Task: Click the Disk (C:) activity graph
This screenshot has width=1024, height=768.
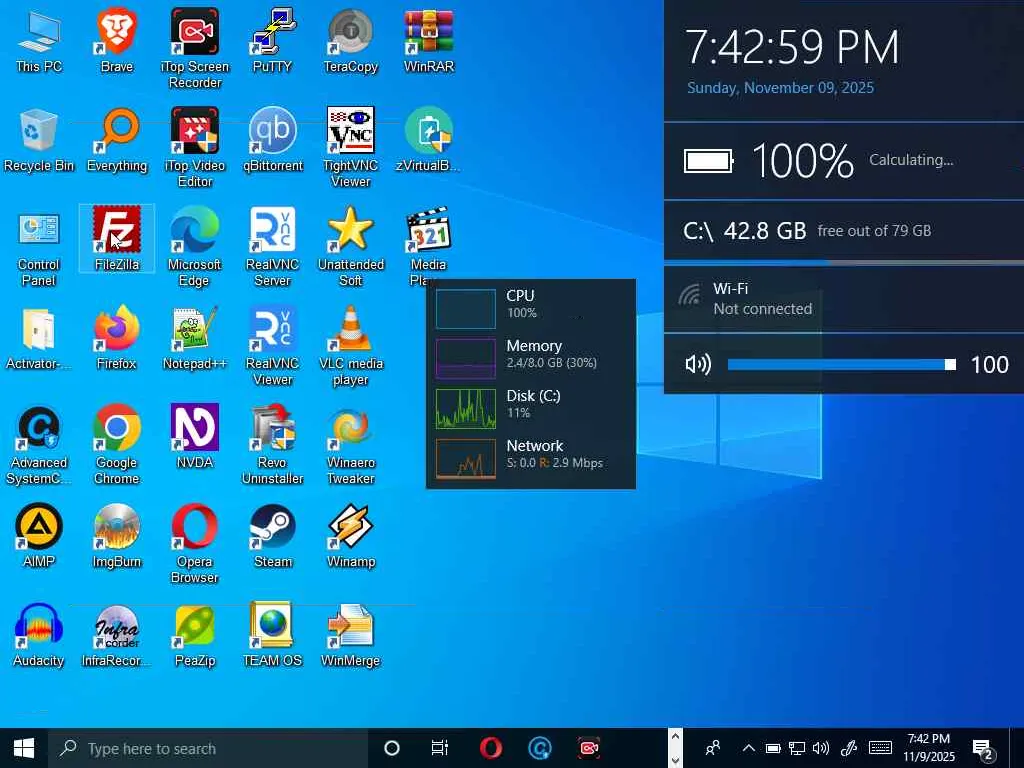Action: click(x=466, y=409)
